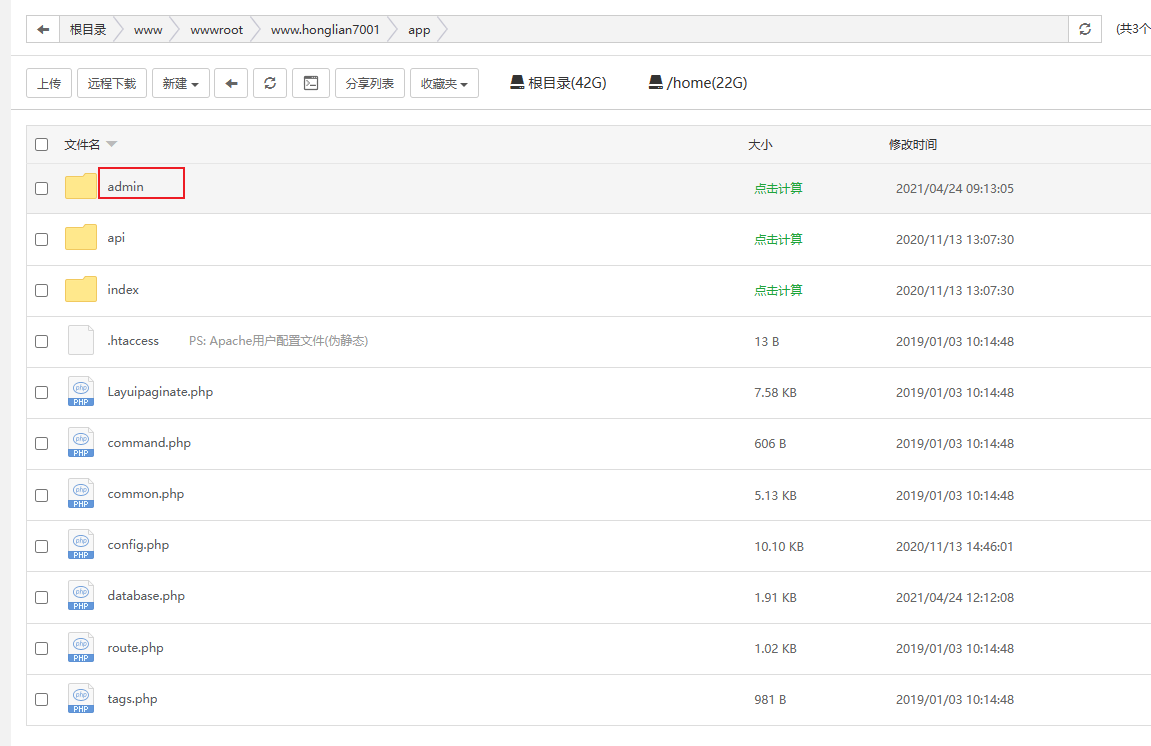Click the .htaccess file icon
The width and height of the screenshot is (1151, 746).
pyautogui.click(x=81, y=341)
